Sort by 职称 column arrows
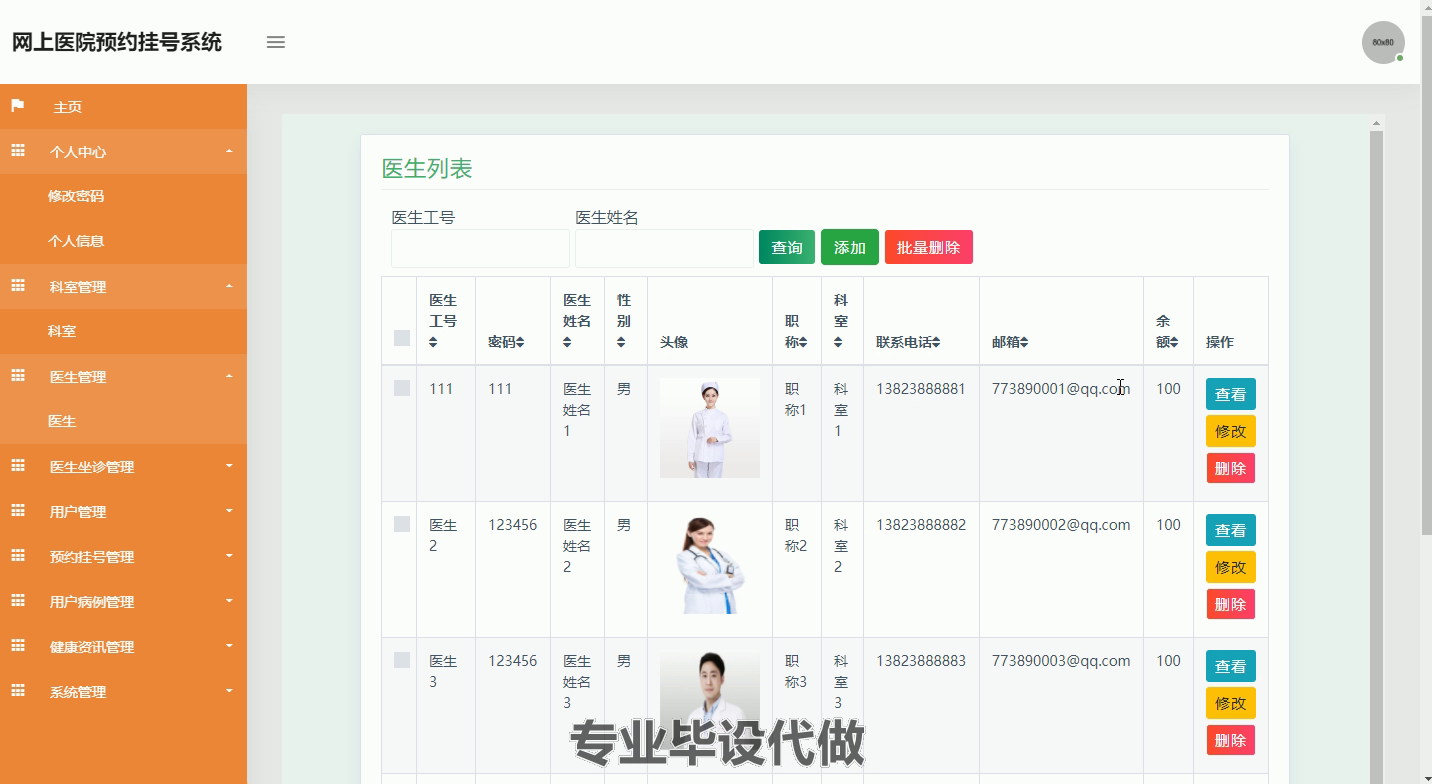This screenshot has width=1432, height=784. [x=804, y=342]
